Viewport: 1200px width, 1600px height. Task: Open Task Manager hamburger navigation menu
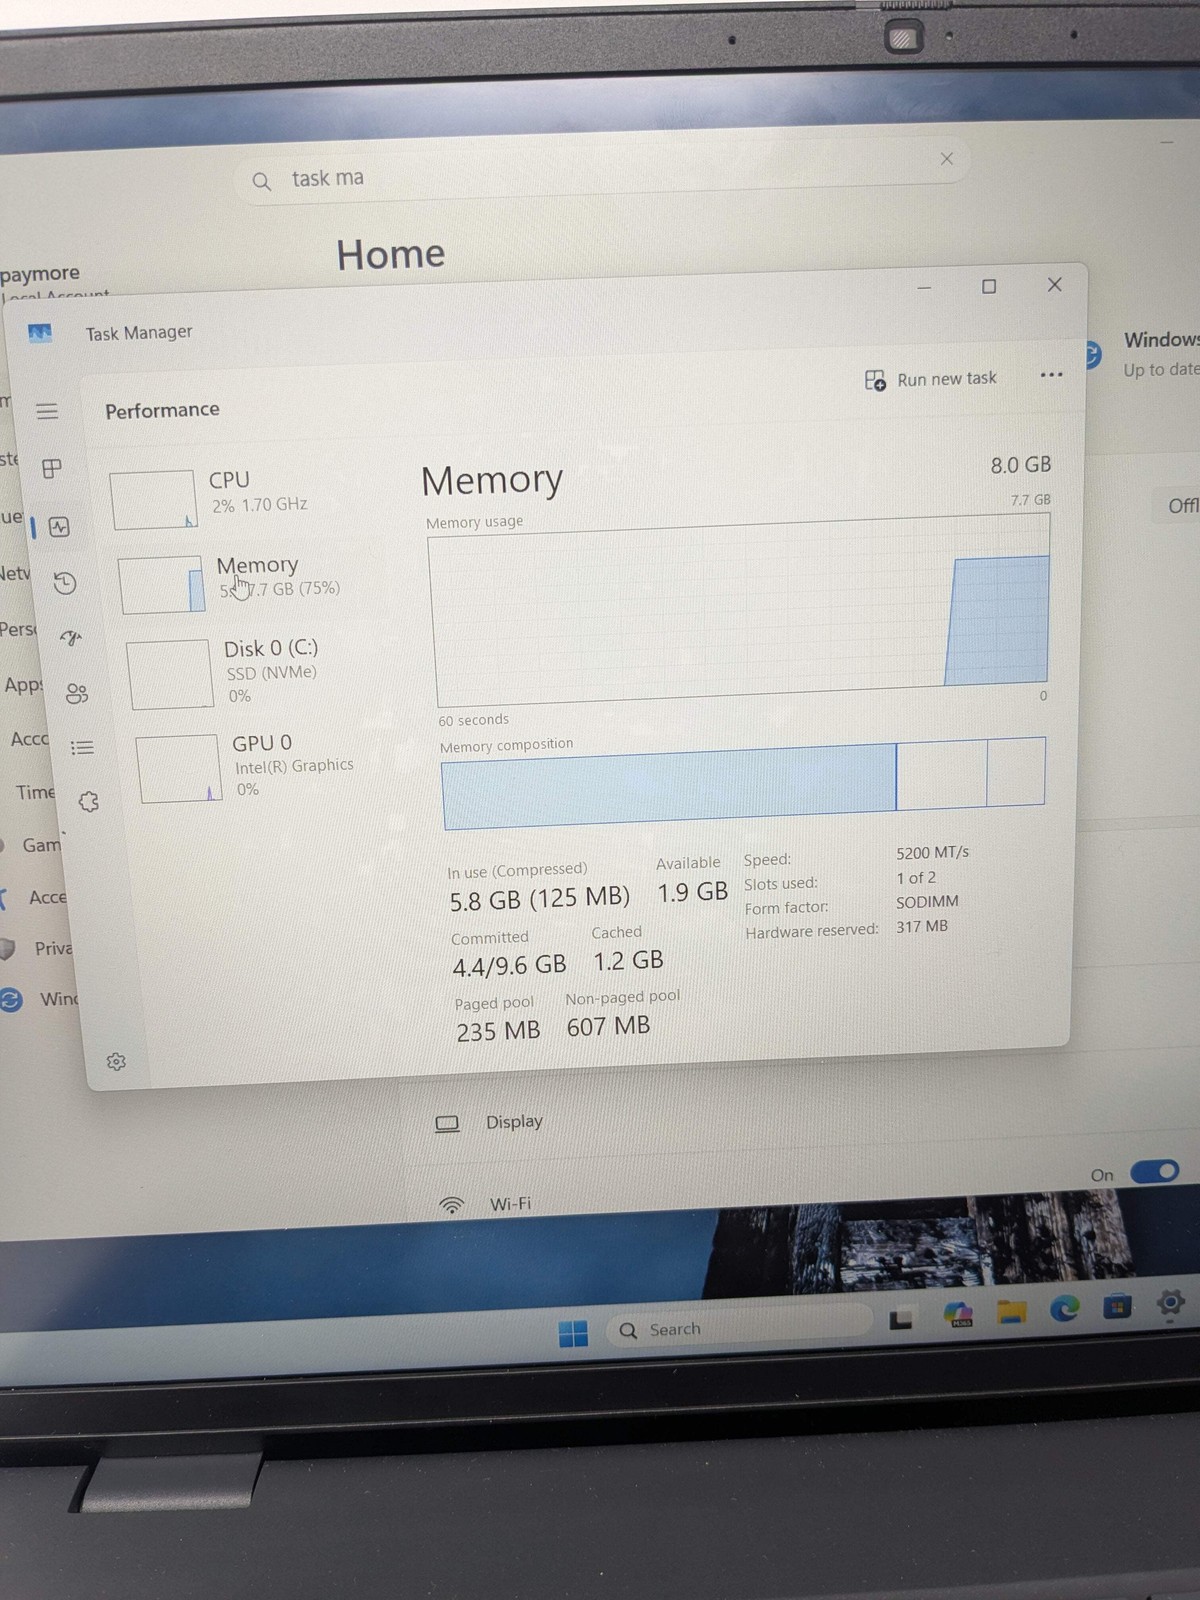coord(47,411)
